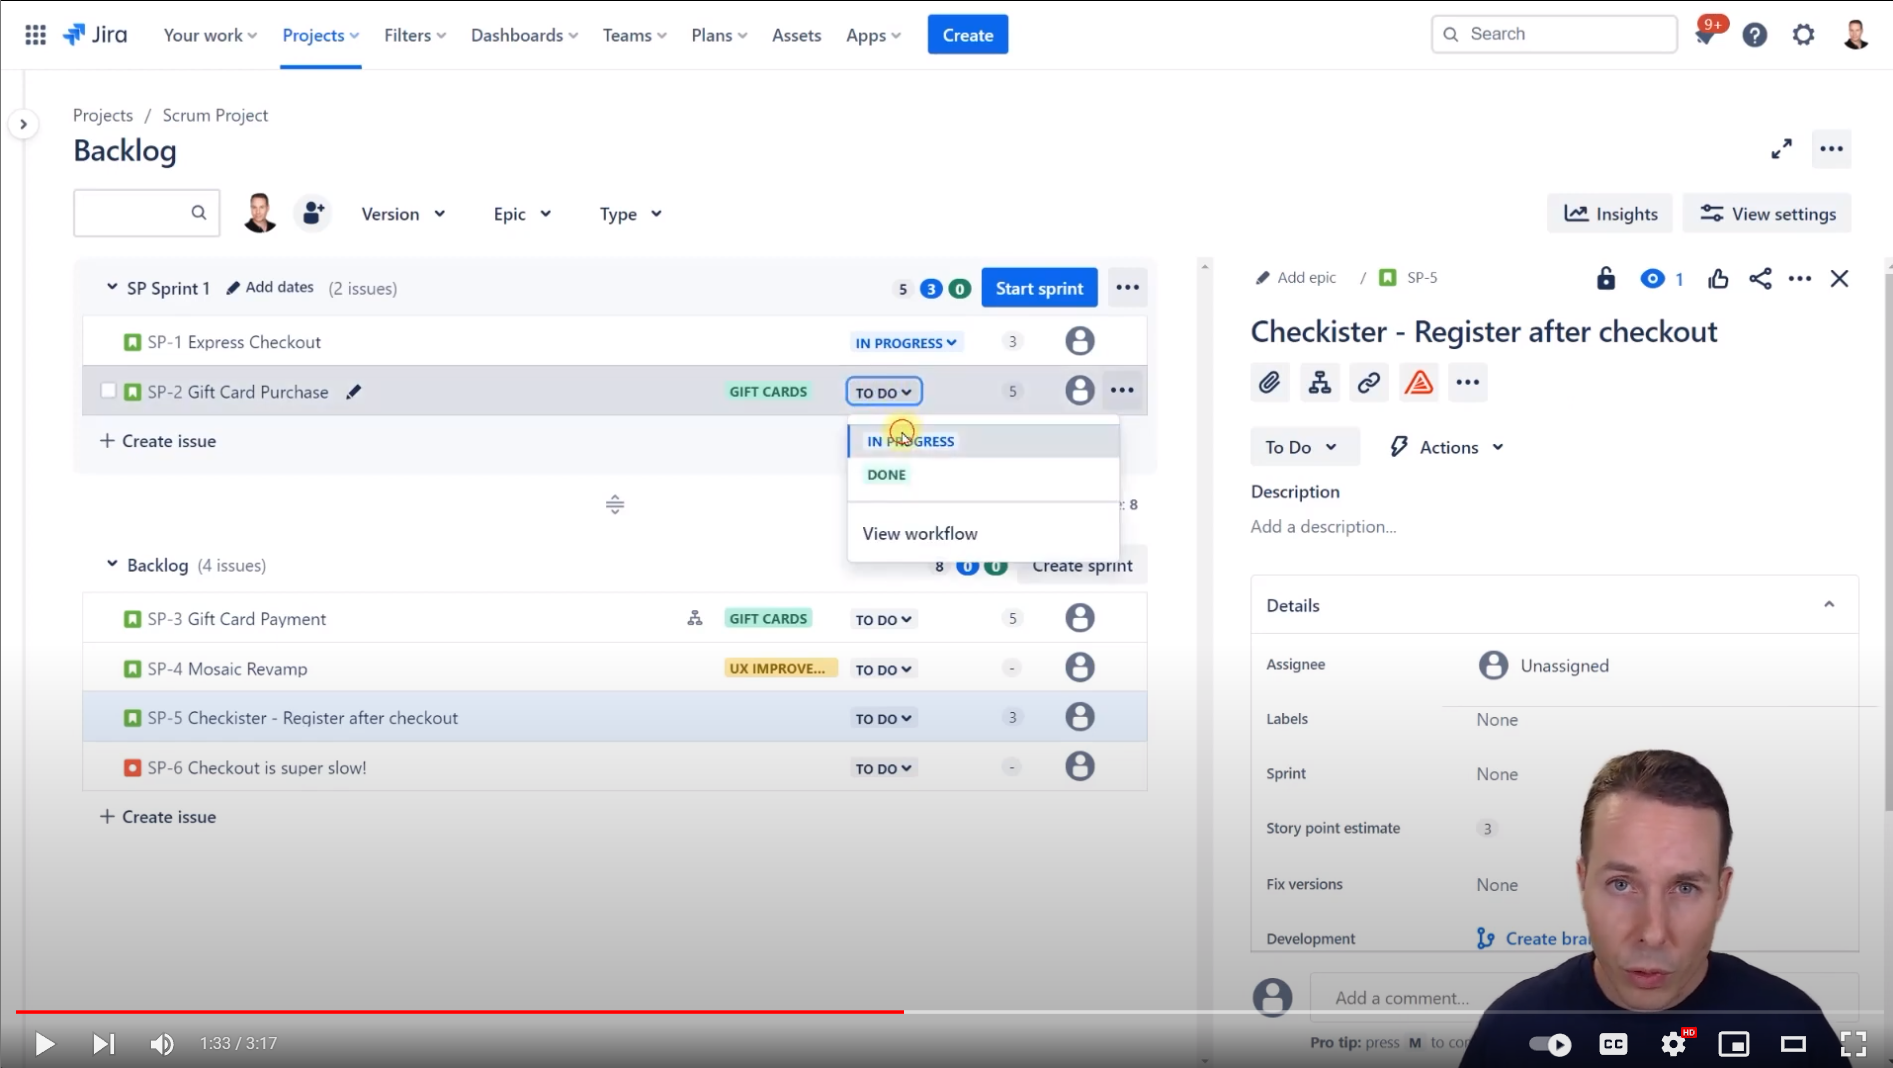Image resolution: width=1893 pixels, height=1068 pixels.
Task: Vote with the thumbs up icon
Action: [x=1718, y=279]
